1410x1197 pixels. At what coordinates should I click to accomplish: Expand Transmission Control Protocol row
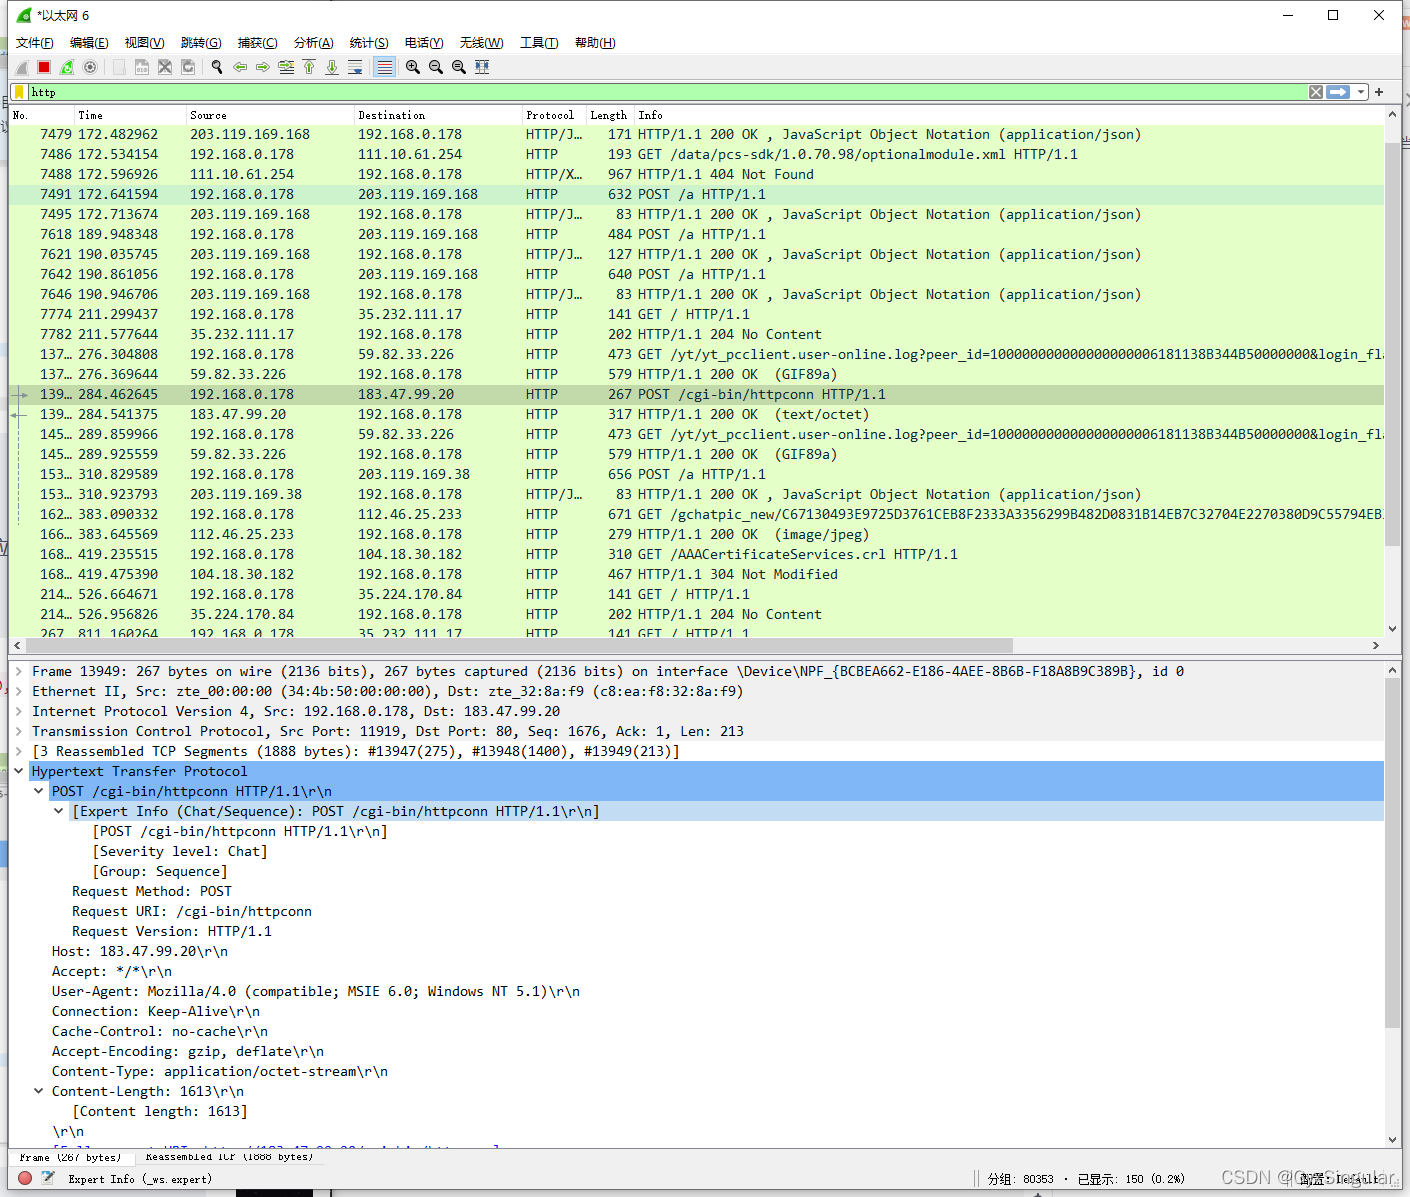click(19, 731)
